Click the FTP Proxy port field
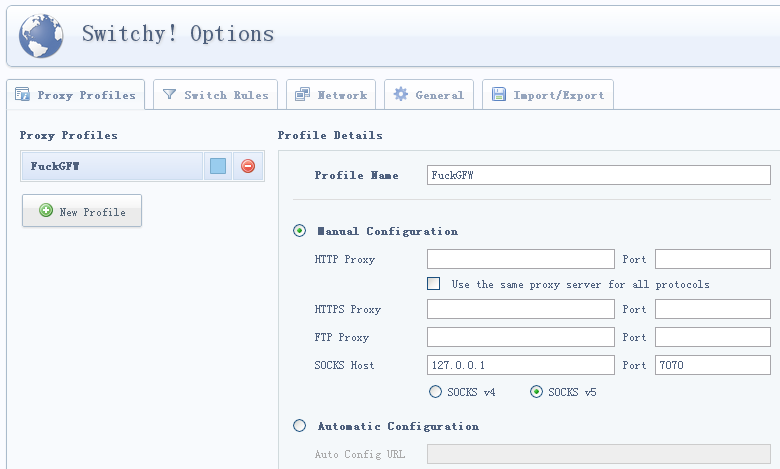780x469 pixels. (x=712, y=337)
